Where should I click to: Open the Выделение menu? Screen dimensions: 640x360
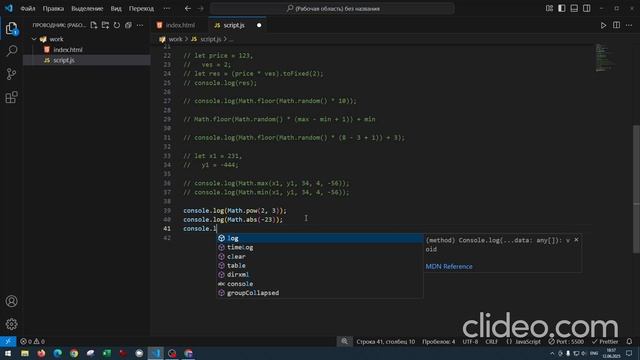point(87,8)
